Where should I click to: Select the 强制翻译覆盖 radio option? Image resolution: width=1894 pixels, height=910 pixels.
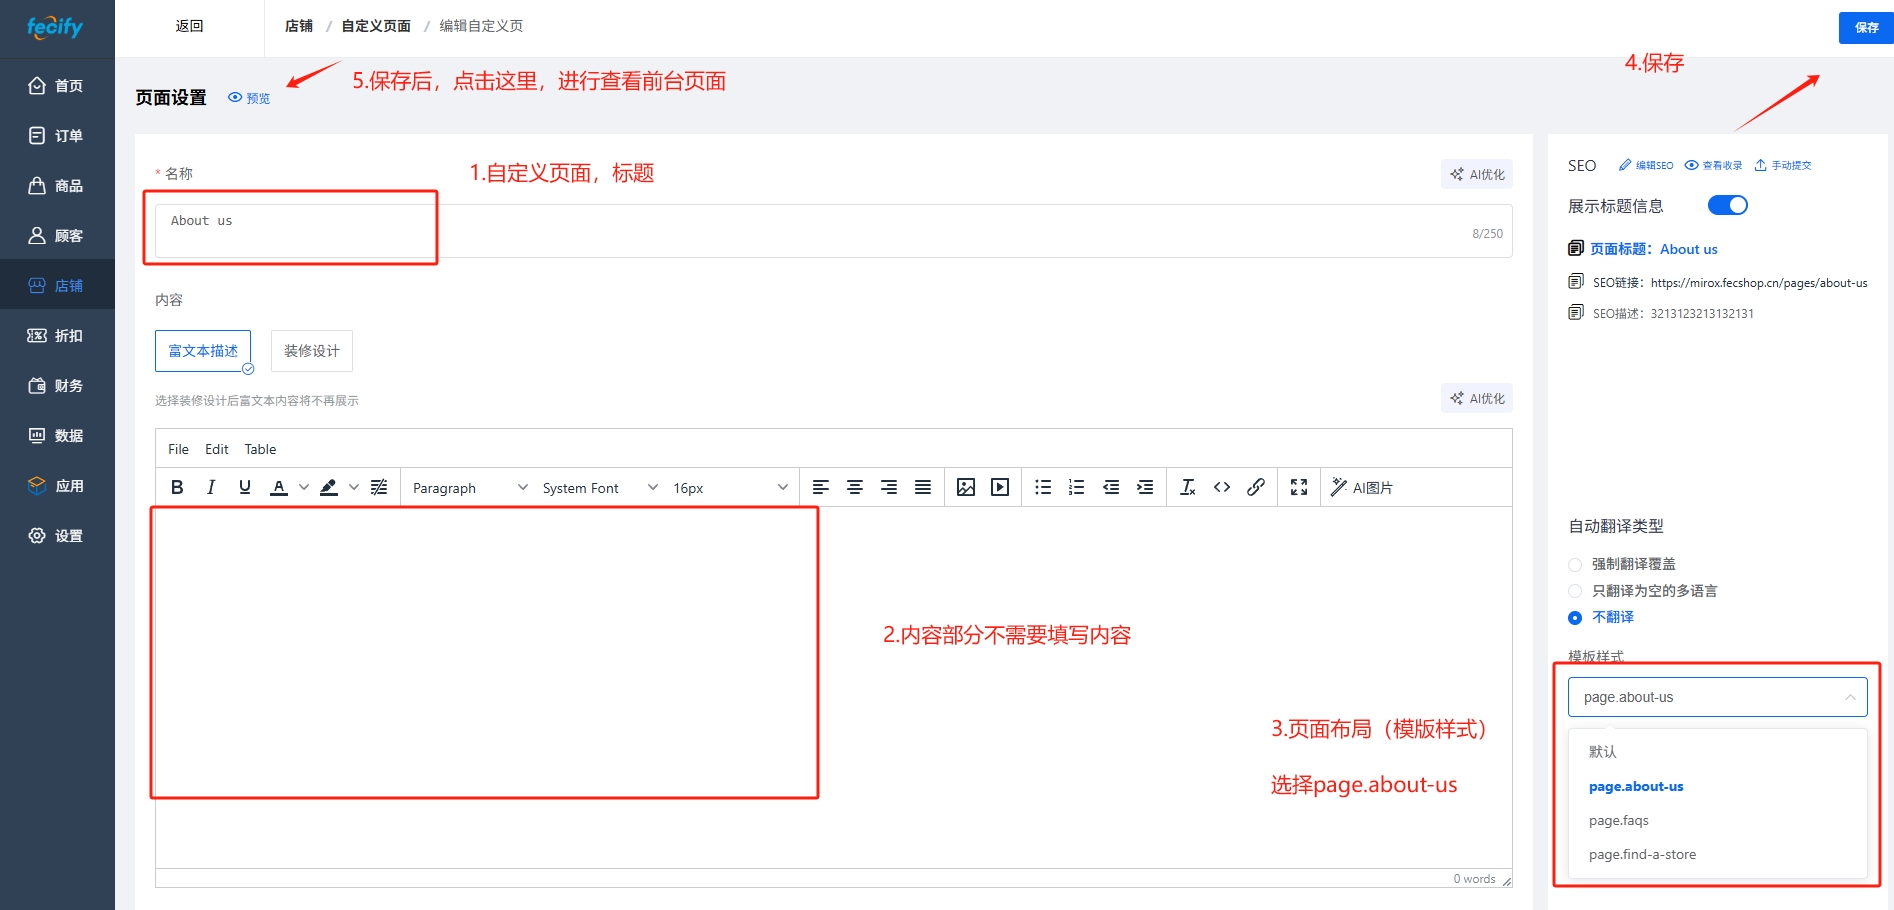[1575, 564]
